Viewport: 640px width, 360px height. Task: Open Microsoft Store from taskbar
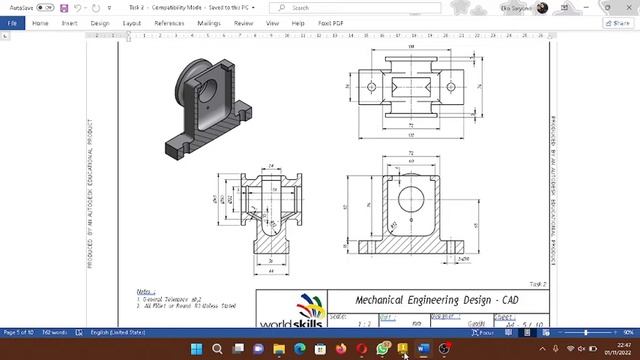click(x=320, y=349)
